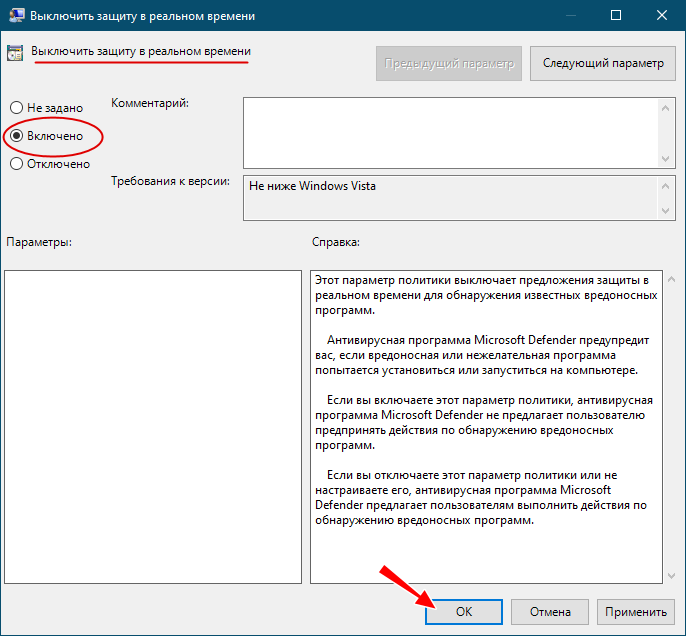Click the 'Не ниже Windows Vista' text

(x=312, y=186)
